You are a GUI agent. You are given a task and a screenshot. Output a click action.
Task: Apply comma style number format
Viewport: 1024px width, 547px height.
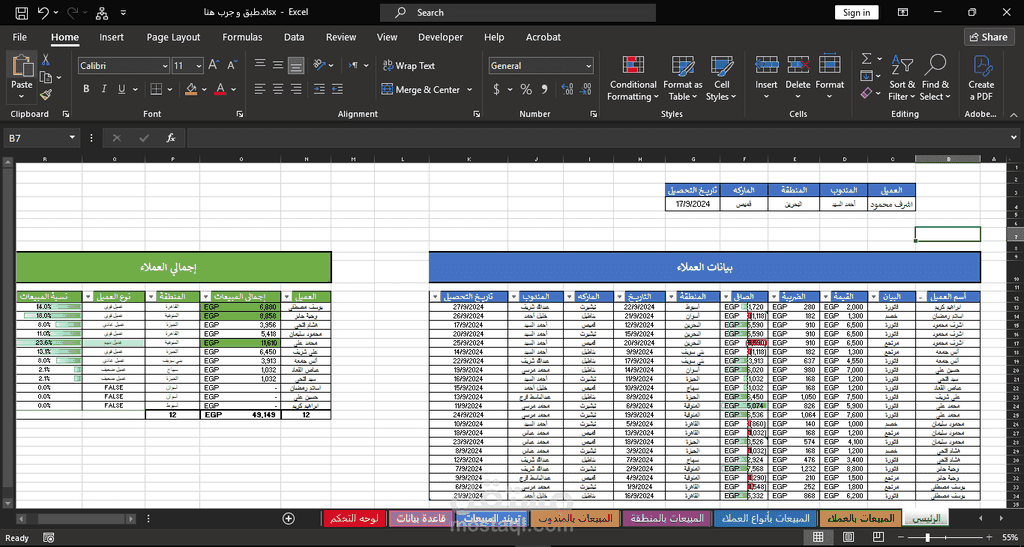point(544,89)
